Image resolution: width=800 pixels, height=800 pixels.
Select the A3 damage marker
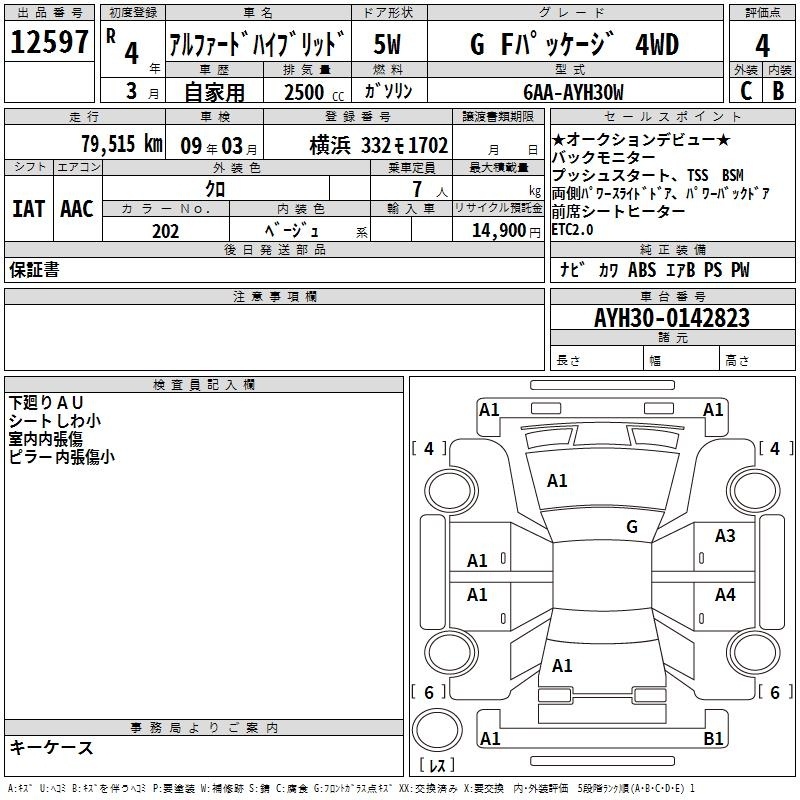pyautogui.click(x=725, y=537)
